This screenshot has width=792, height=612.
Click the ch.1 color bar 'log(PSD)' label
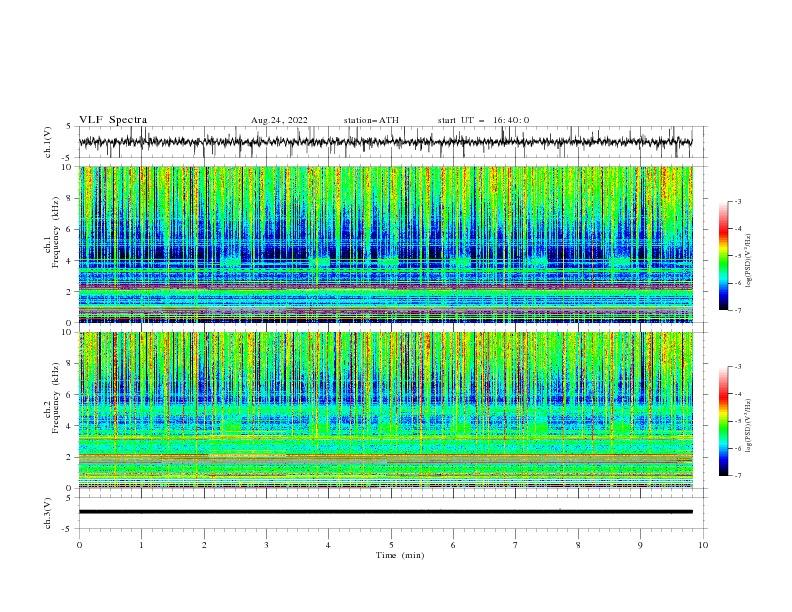748,261
